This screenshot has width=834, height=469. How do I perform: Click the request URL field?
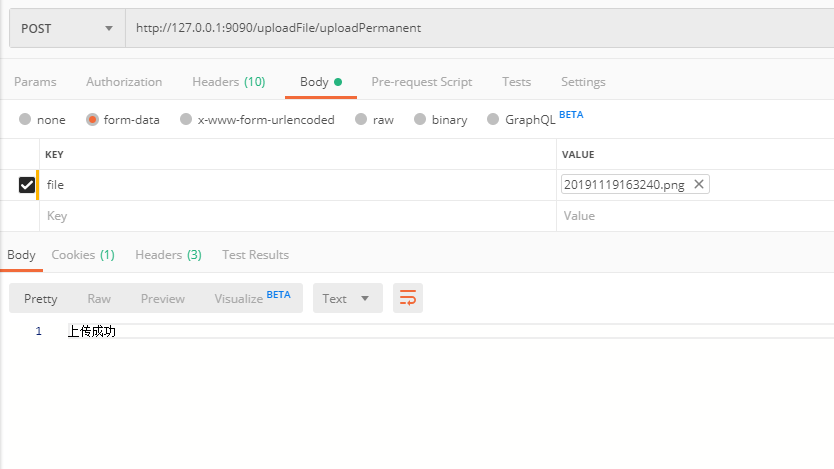pyautogui.click(x=479, y=28)
